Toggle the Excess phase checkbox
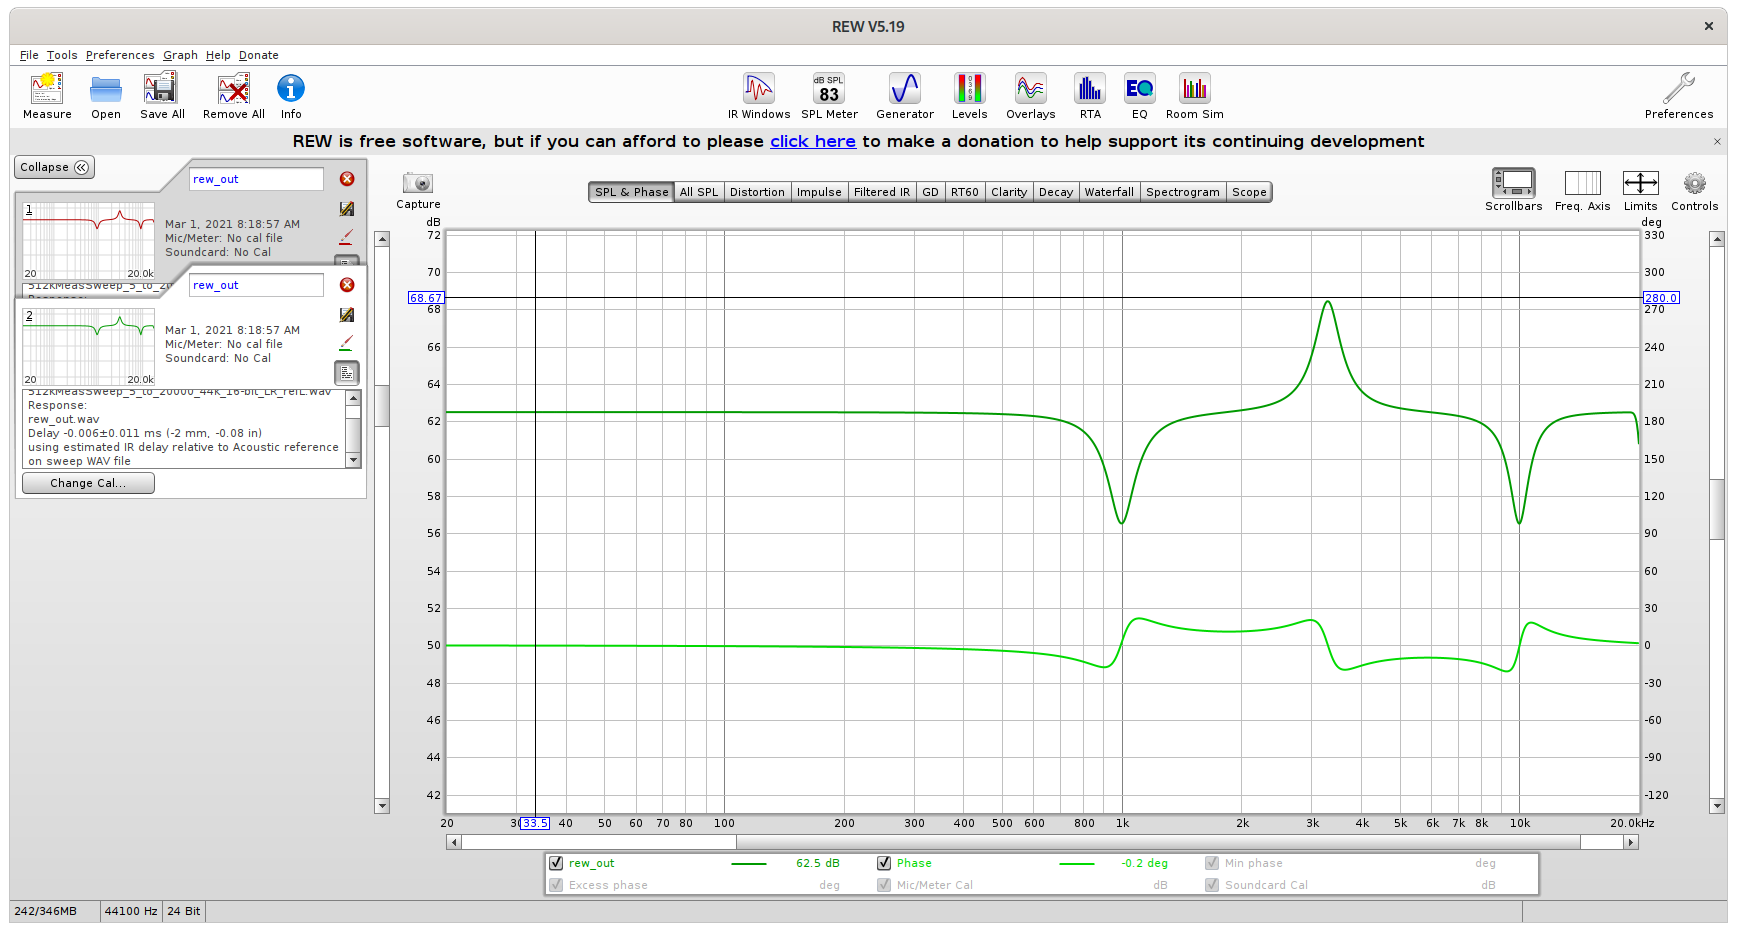Image resolution: width=1737 pixels, height=932 pixels. click(x=556, y=885)
